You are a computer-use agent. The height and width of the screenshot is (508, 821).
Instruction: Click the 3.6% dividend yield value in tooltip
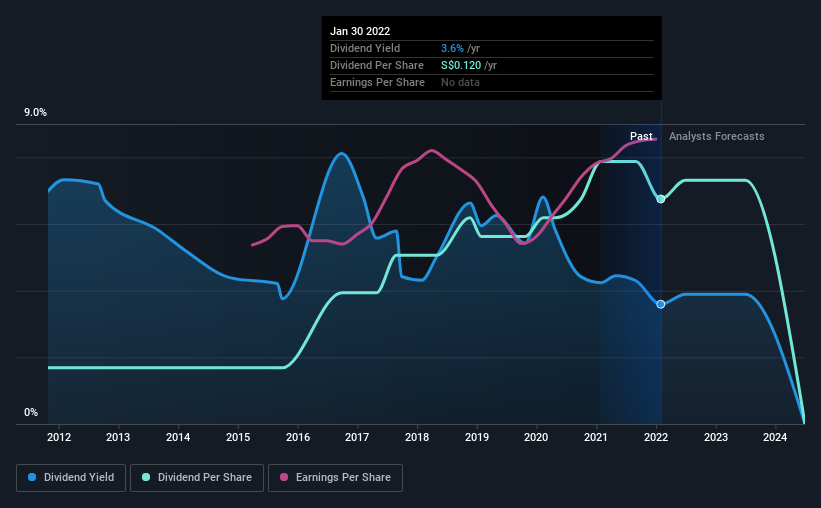[452, 48]
